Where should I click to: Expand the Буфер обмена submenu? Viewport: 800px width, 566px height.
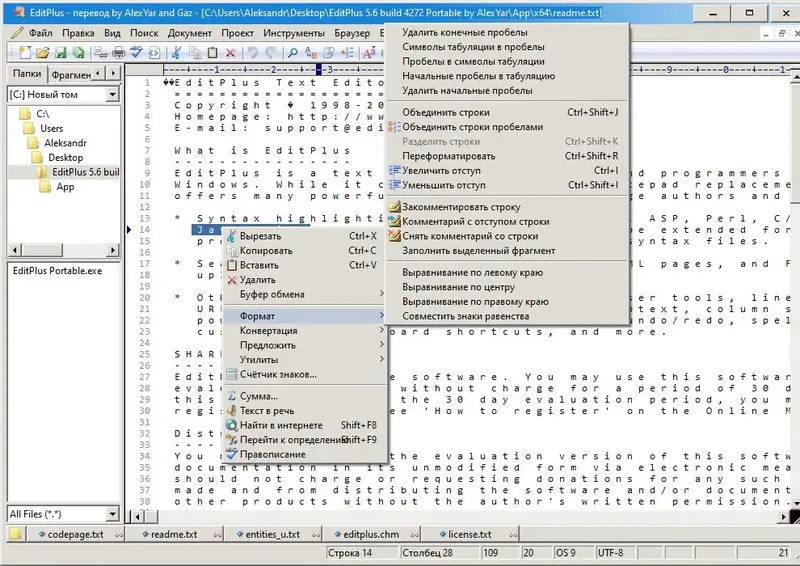click(304, 294)
